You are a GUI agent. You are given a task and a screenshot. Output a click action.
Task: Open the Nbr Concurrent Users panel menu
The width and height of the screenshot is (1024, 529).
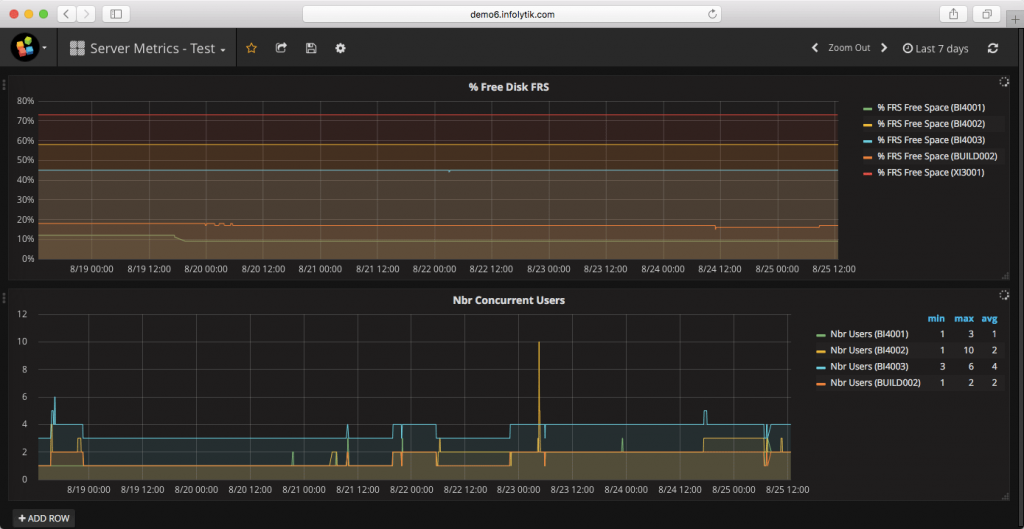[x=508, y=300]
